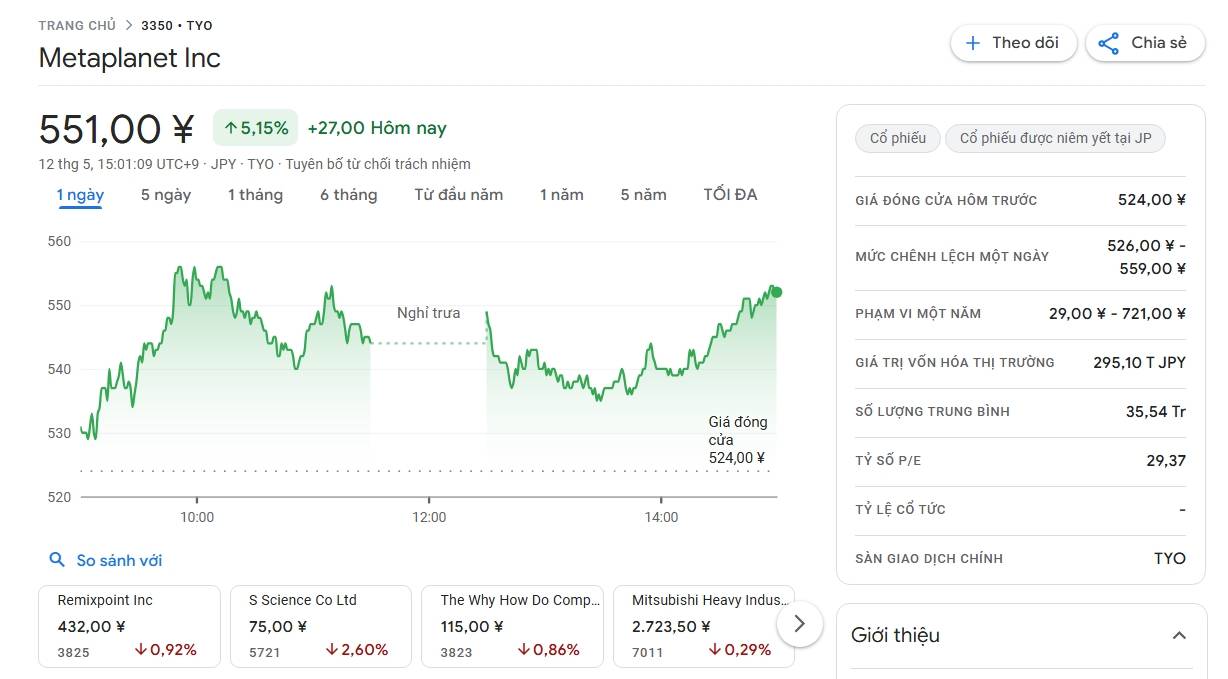Click the Nghỉ trưa label on chart
1228x679 pixels.
[x=429, y=313]
